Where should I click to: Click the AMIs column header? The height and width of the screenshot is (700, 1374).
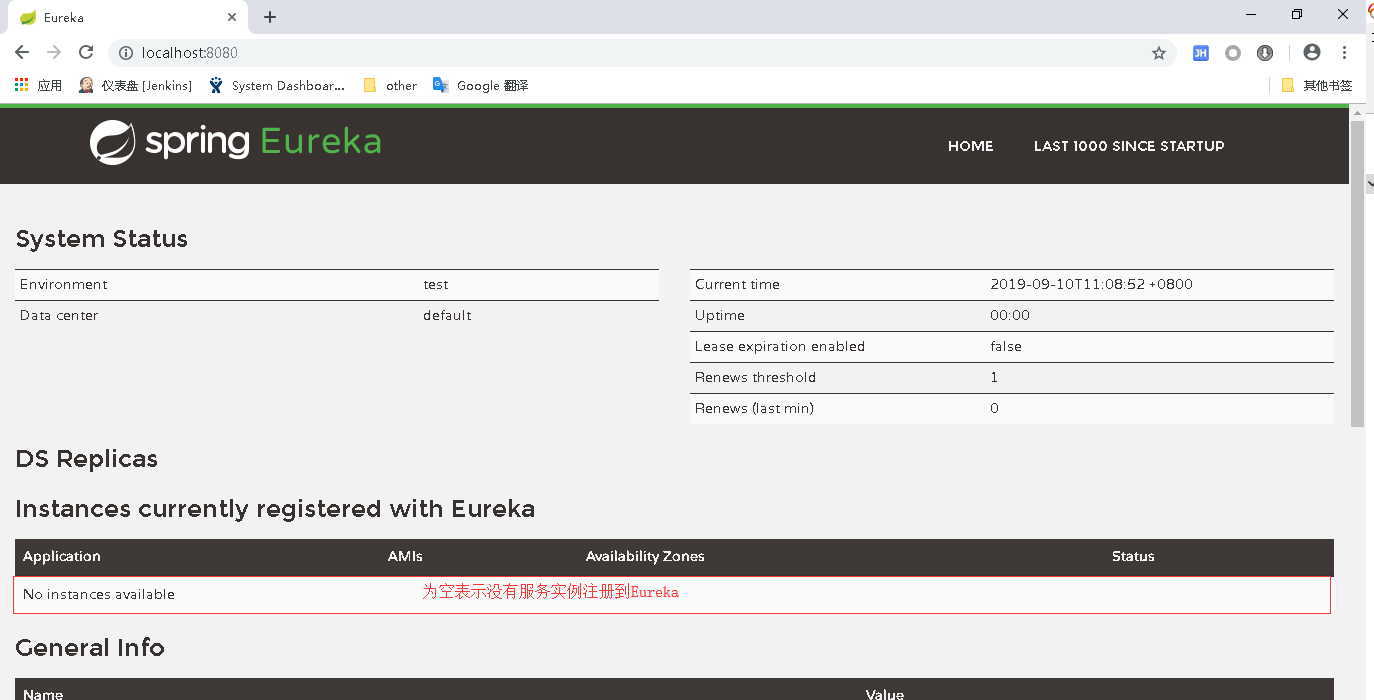click(x=405, y=557)
